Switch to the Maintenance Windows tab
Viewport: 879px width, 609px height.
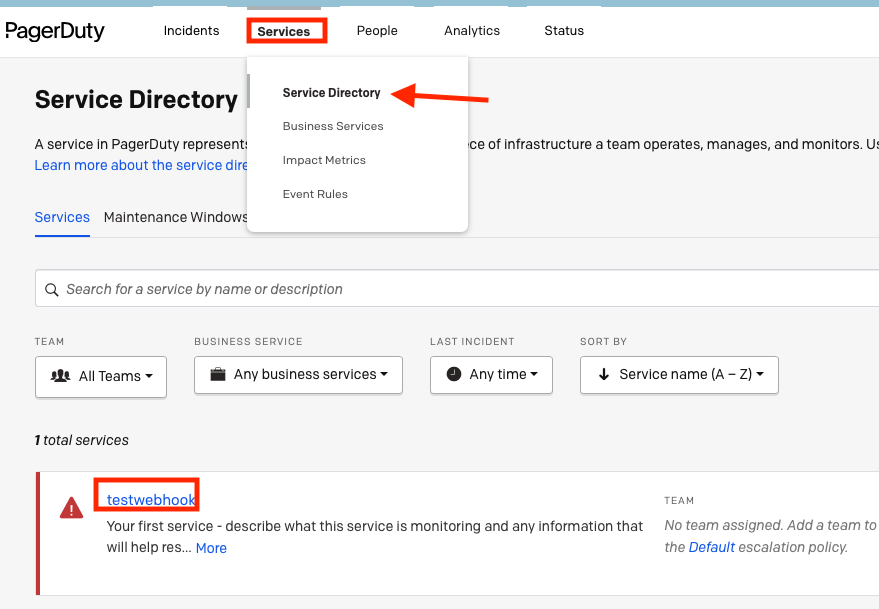coord(175,218)
